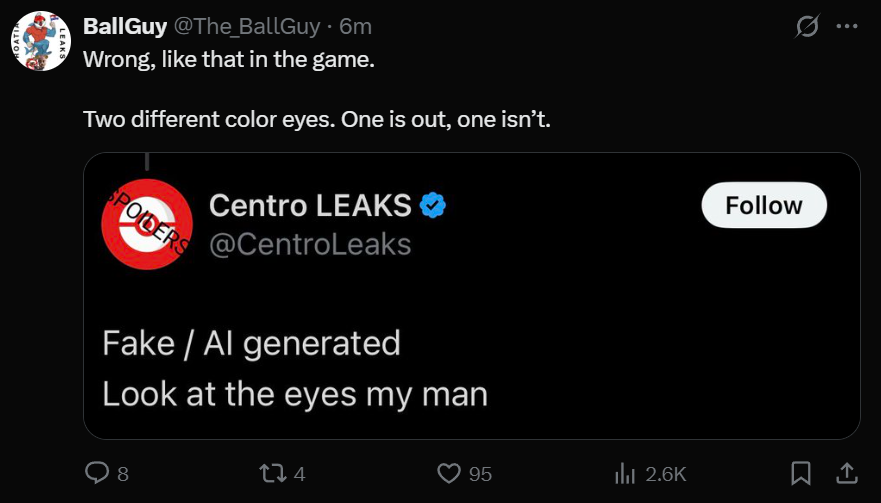
Task: Open BallGuy's profile picture
Action: (x=40, y=41)
